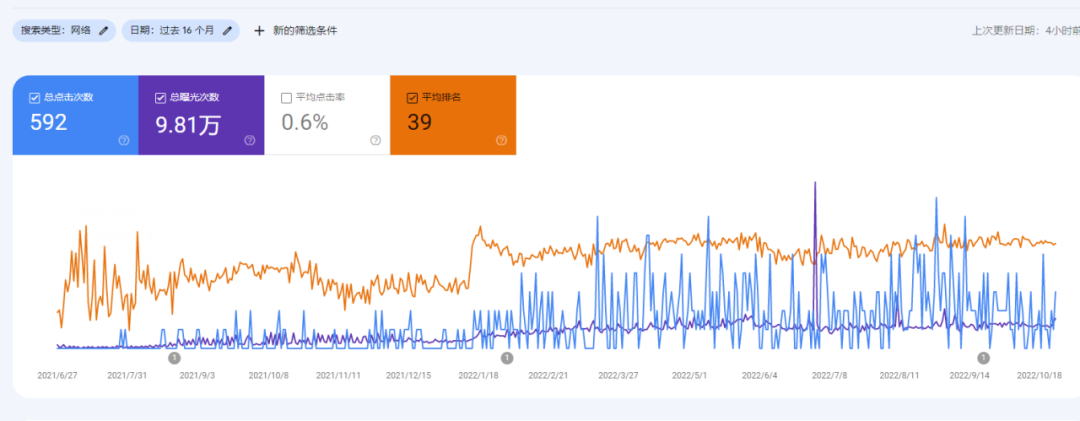Click the pencil icon on the 搜索类型 chip

tap(103, 31)
